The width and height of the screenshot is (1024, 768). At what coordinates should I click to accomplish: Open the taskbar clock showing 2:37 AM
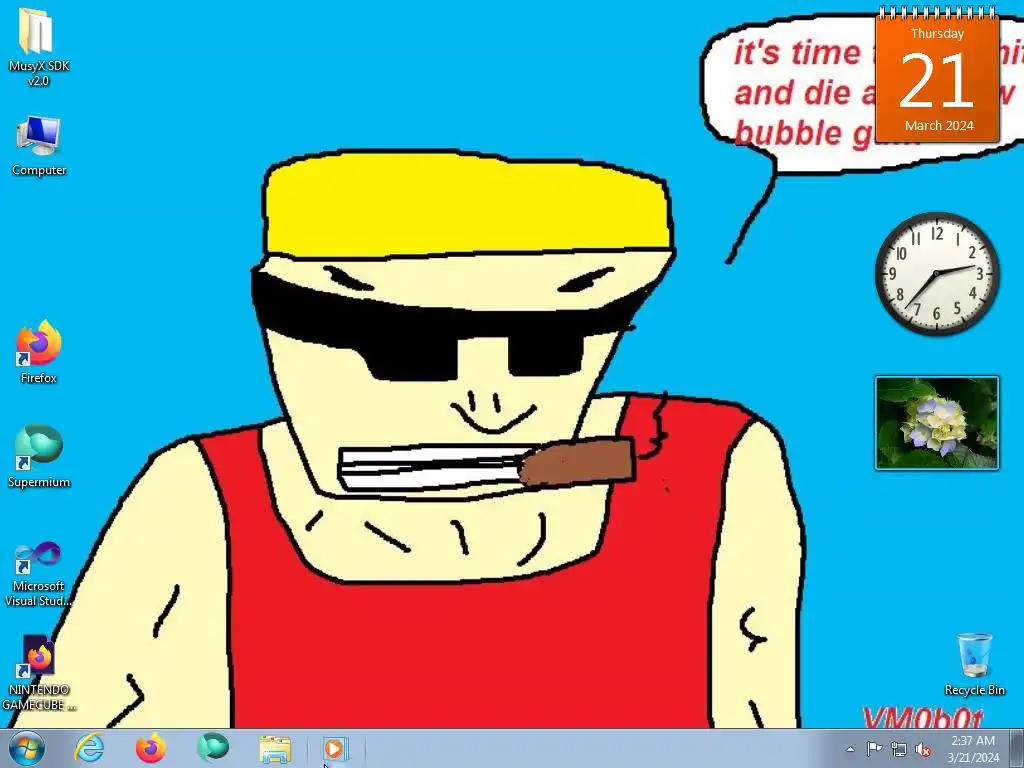pyautogui.click(x=973, y=749)
